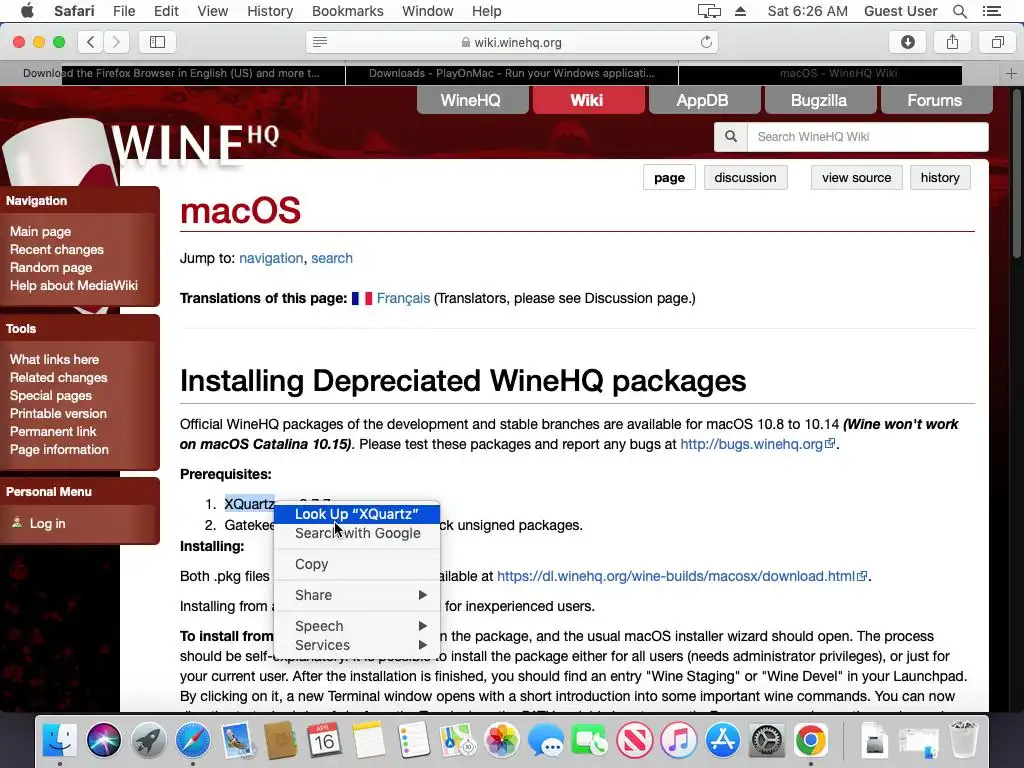
Task: Open News app in dock
Action: 635,741
